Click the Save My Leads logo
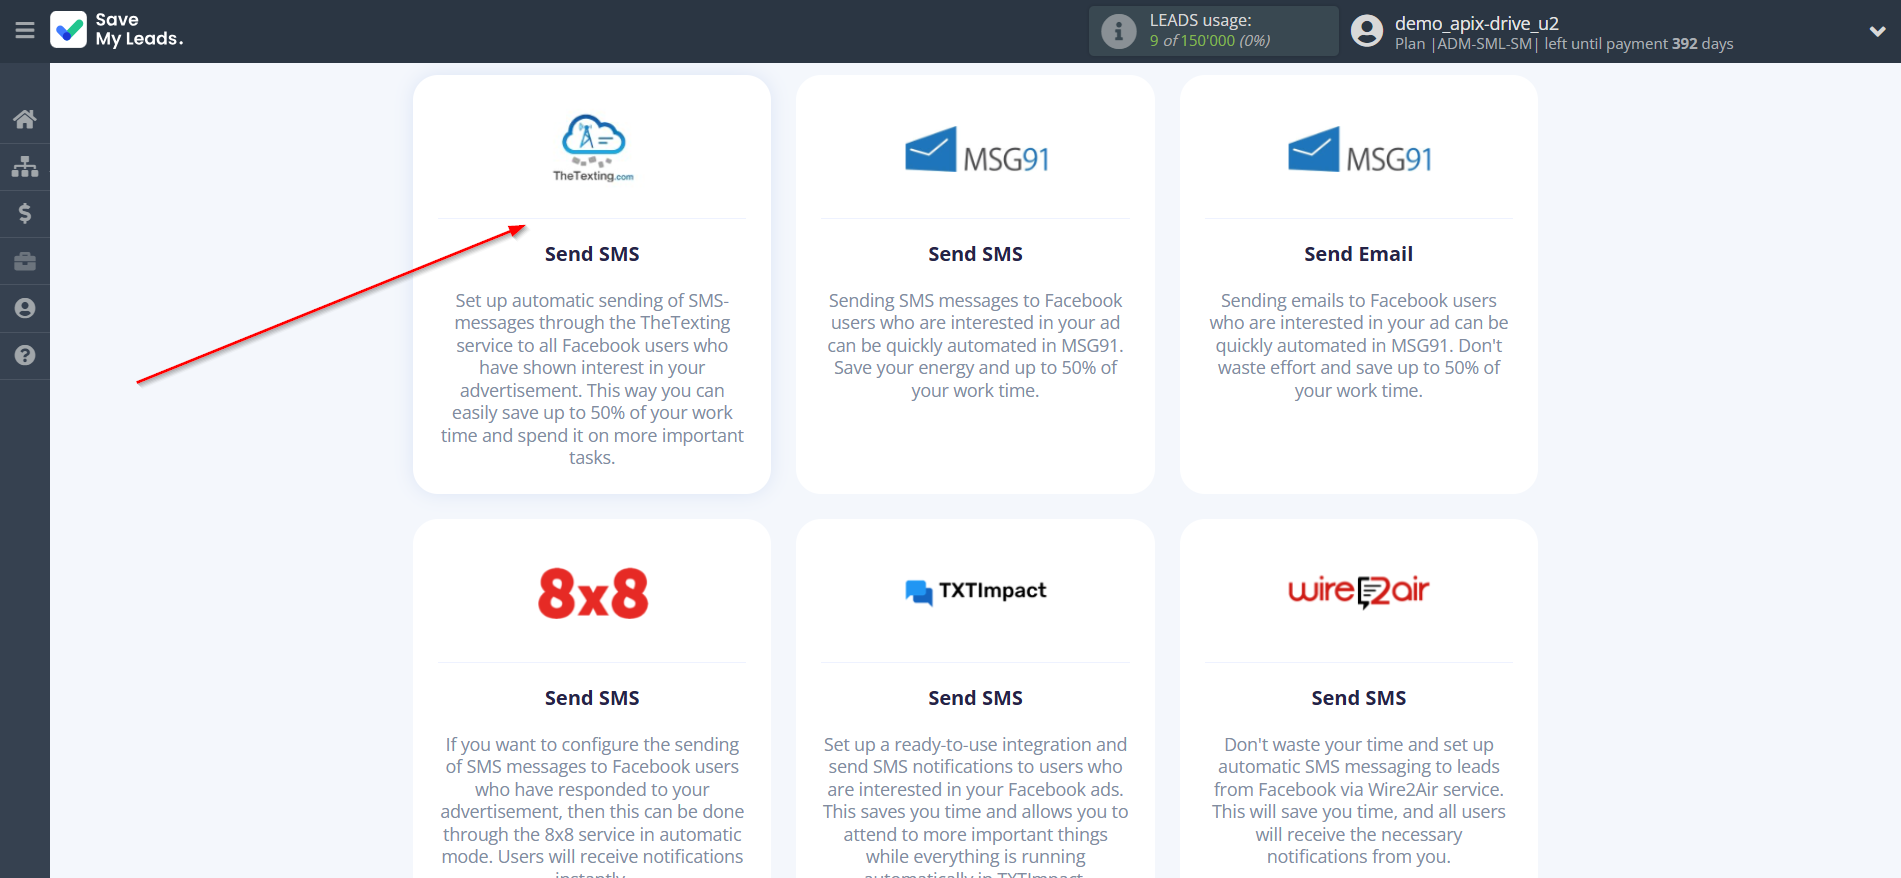This screenshot has width=1901, height=878. coord(117,30)
